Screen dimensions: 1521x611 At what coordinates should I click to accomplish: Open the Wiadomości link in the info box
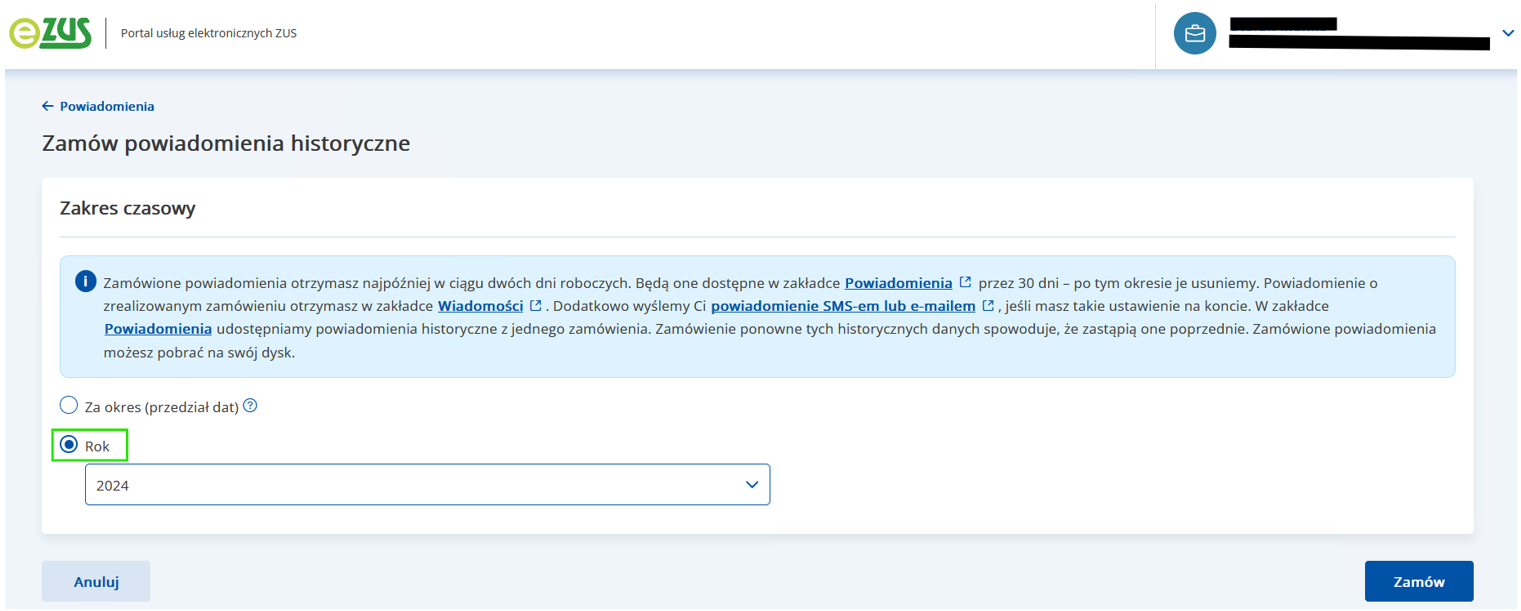tap(480, 305)
